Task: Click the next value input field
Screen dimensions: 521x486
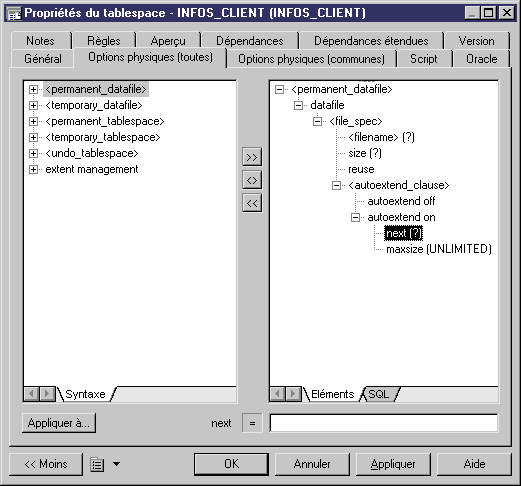Action: (x=384, y=423)
